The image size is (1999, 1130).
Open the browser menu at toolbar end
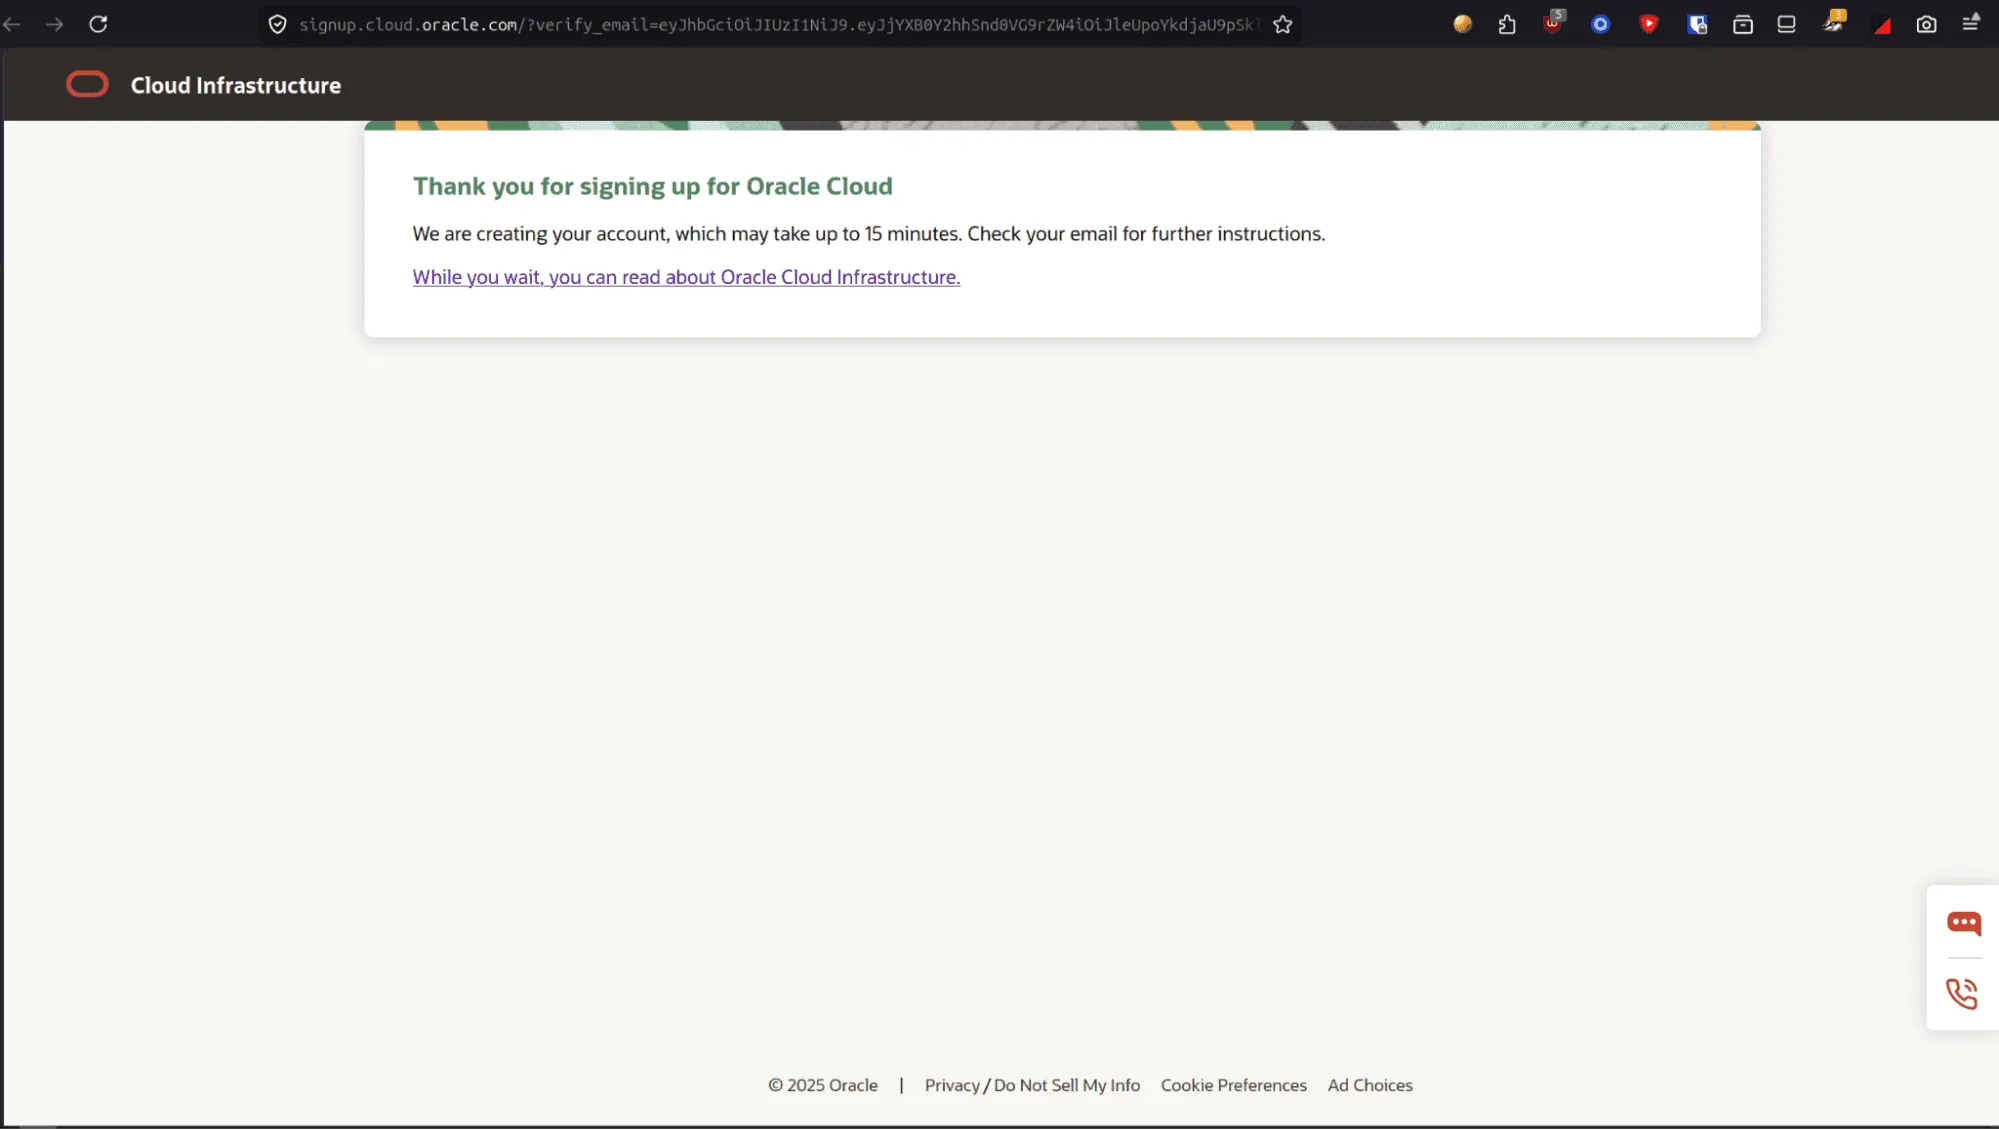(1971, 23)
